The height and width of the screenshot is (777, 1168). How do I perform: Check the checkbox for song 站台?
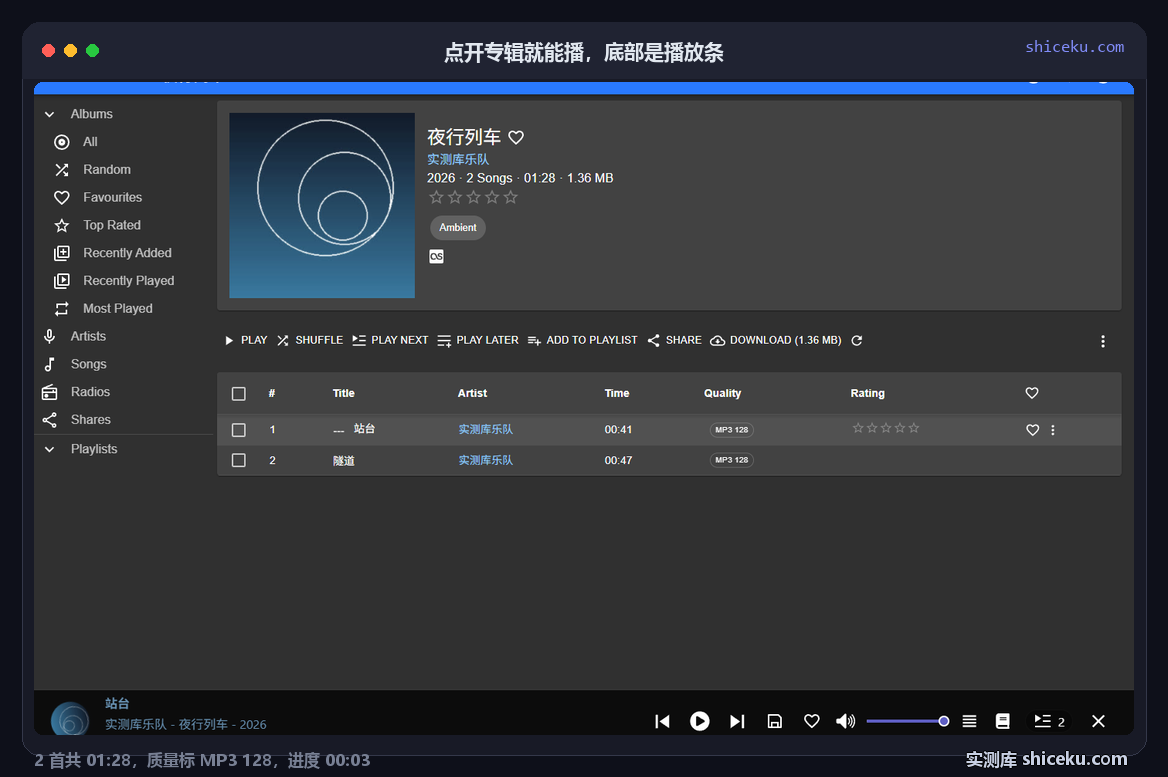[238, 430]
